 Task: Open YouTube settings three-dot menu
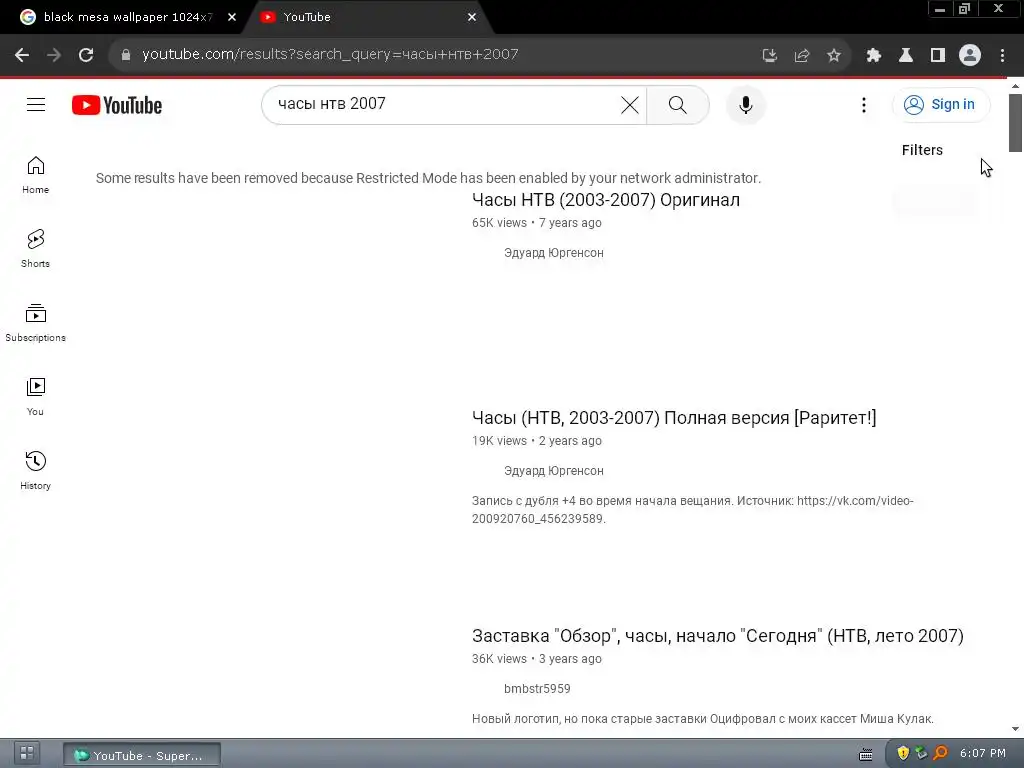tap(863, 104)
